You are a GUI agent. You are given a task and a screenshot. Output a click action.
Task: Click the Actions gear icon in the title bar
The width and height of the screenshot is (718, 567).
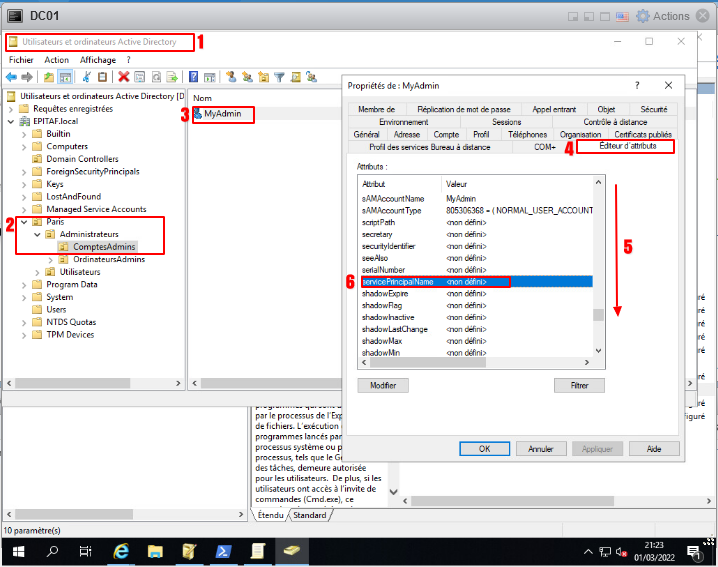[x=642, y=16]
